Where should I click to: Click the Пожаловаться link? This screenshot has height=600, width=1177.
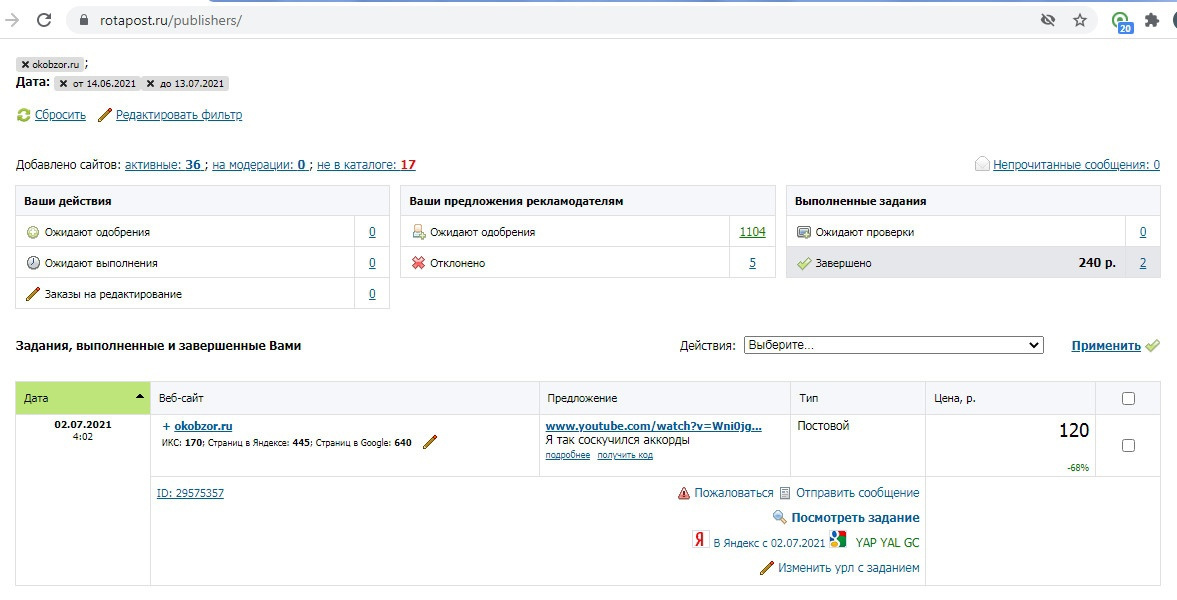(733, 493)
